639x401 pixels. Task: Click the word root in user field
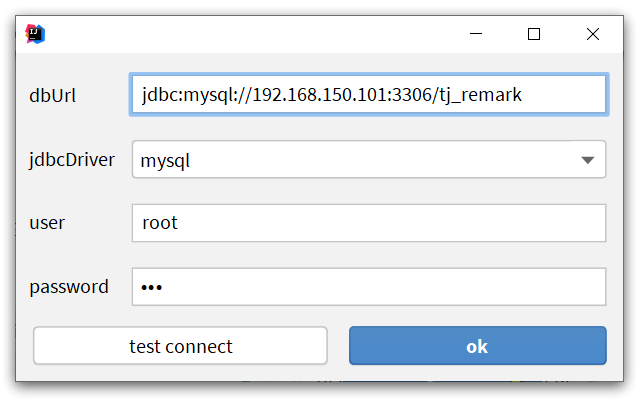160,223
